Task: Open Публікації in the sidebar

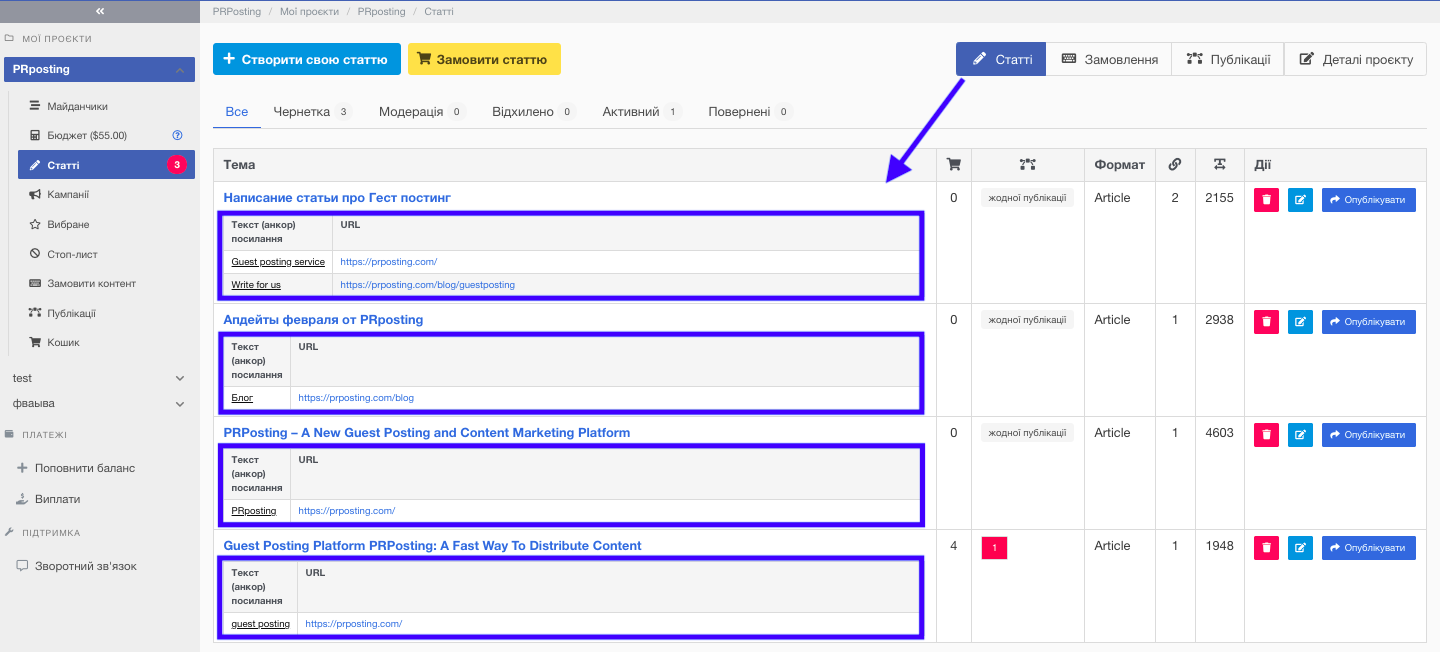Action: click(x=71, y=313)
